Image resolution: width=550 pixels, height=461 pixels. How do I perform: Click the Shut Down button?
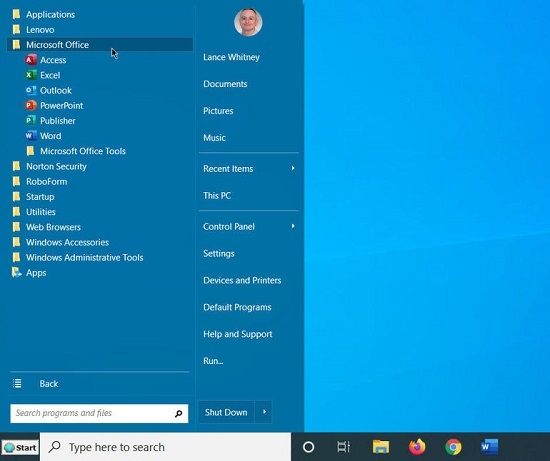tap(226, 412)
